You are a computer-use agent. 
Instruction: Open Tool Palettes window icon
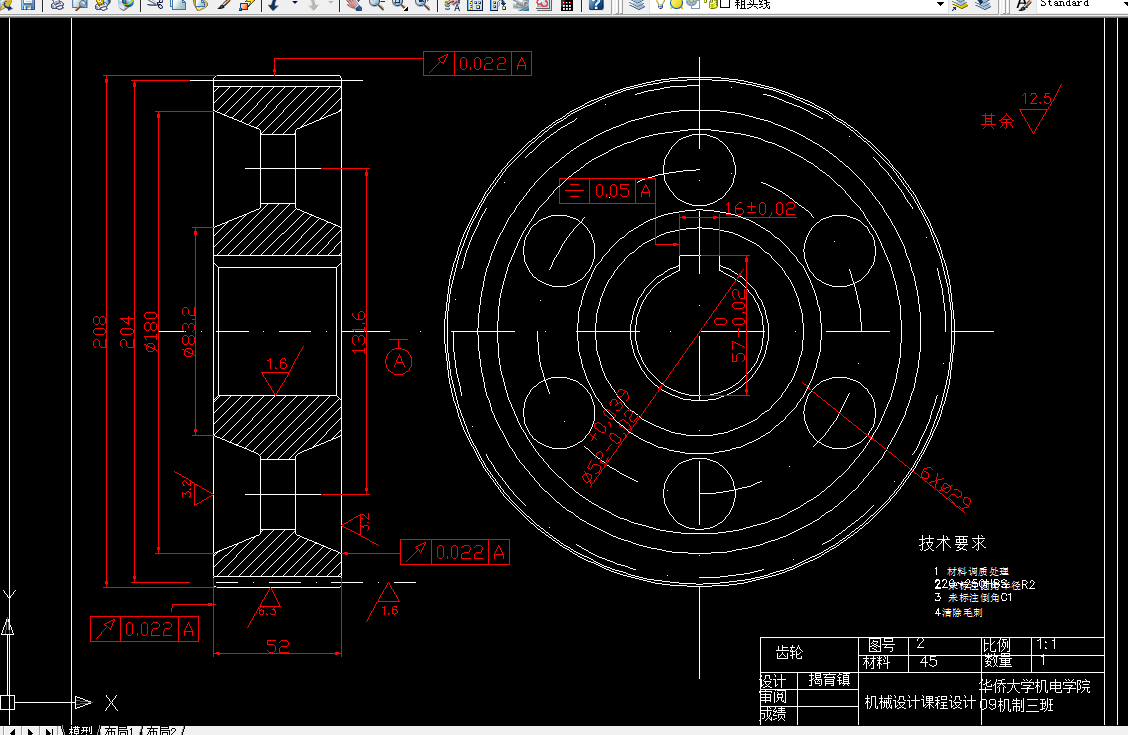498,4
